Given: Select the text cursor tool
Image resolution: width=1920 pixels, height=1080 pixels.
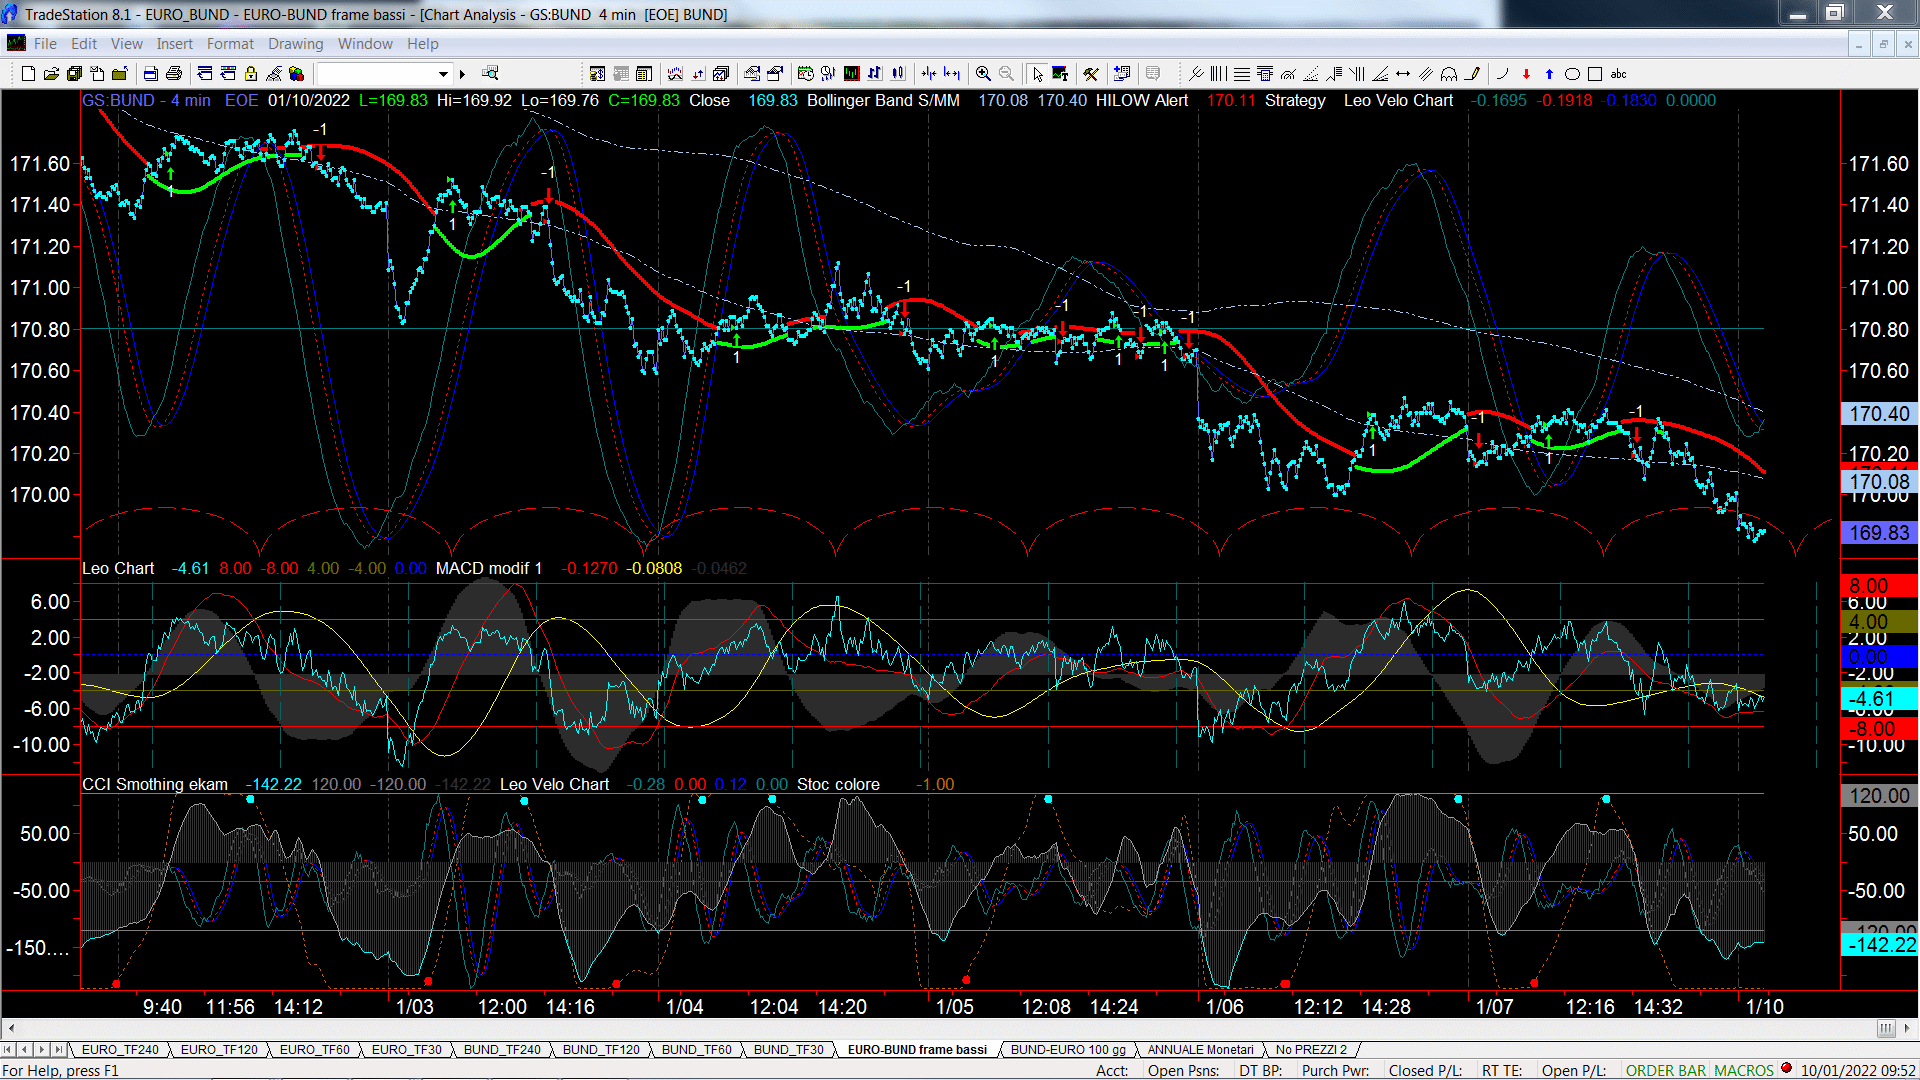Looking at the screenshot, I should tap(1060, 74).
